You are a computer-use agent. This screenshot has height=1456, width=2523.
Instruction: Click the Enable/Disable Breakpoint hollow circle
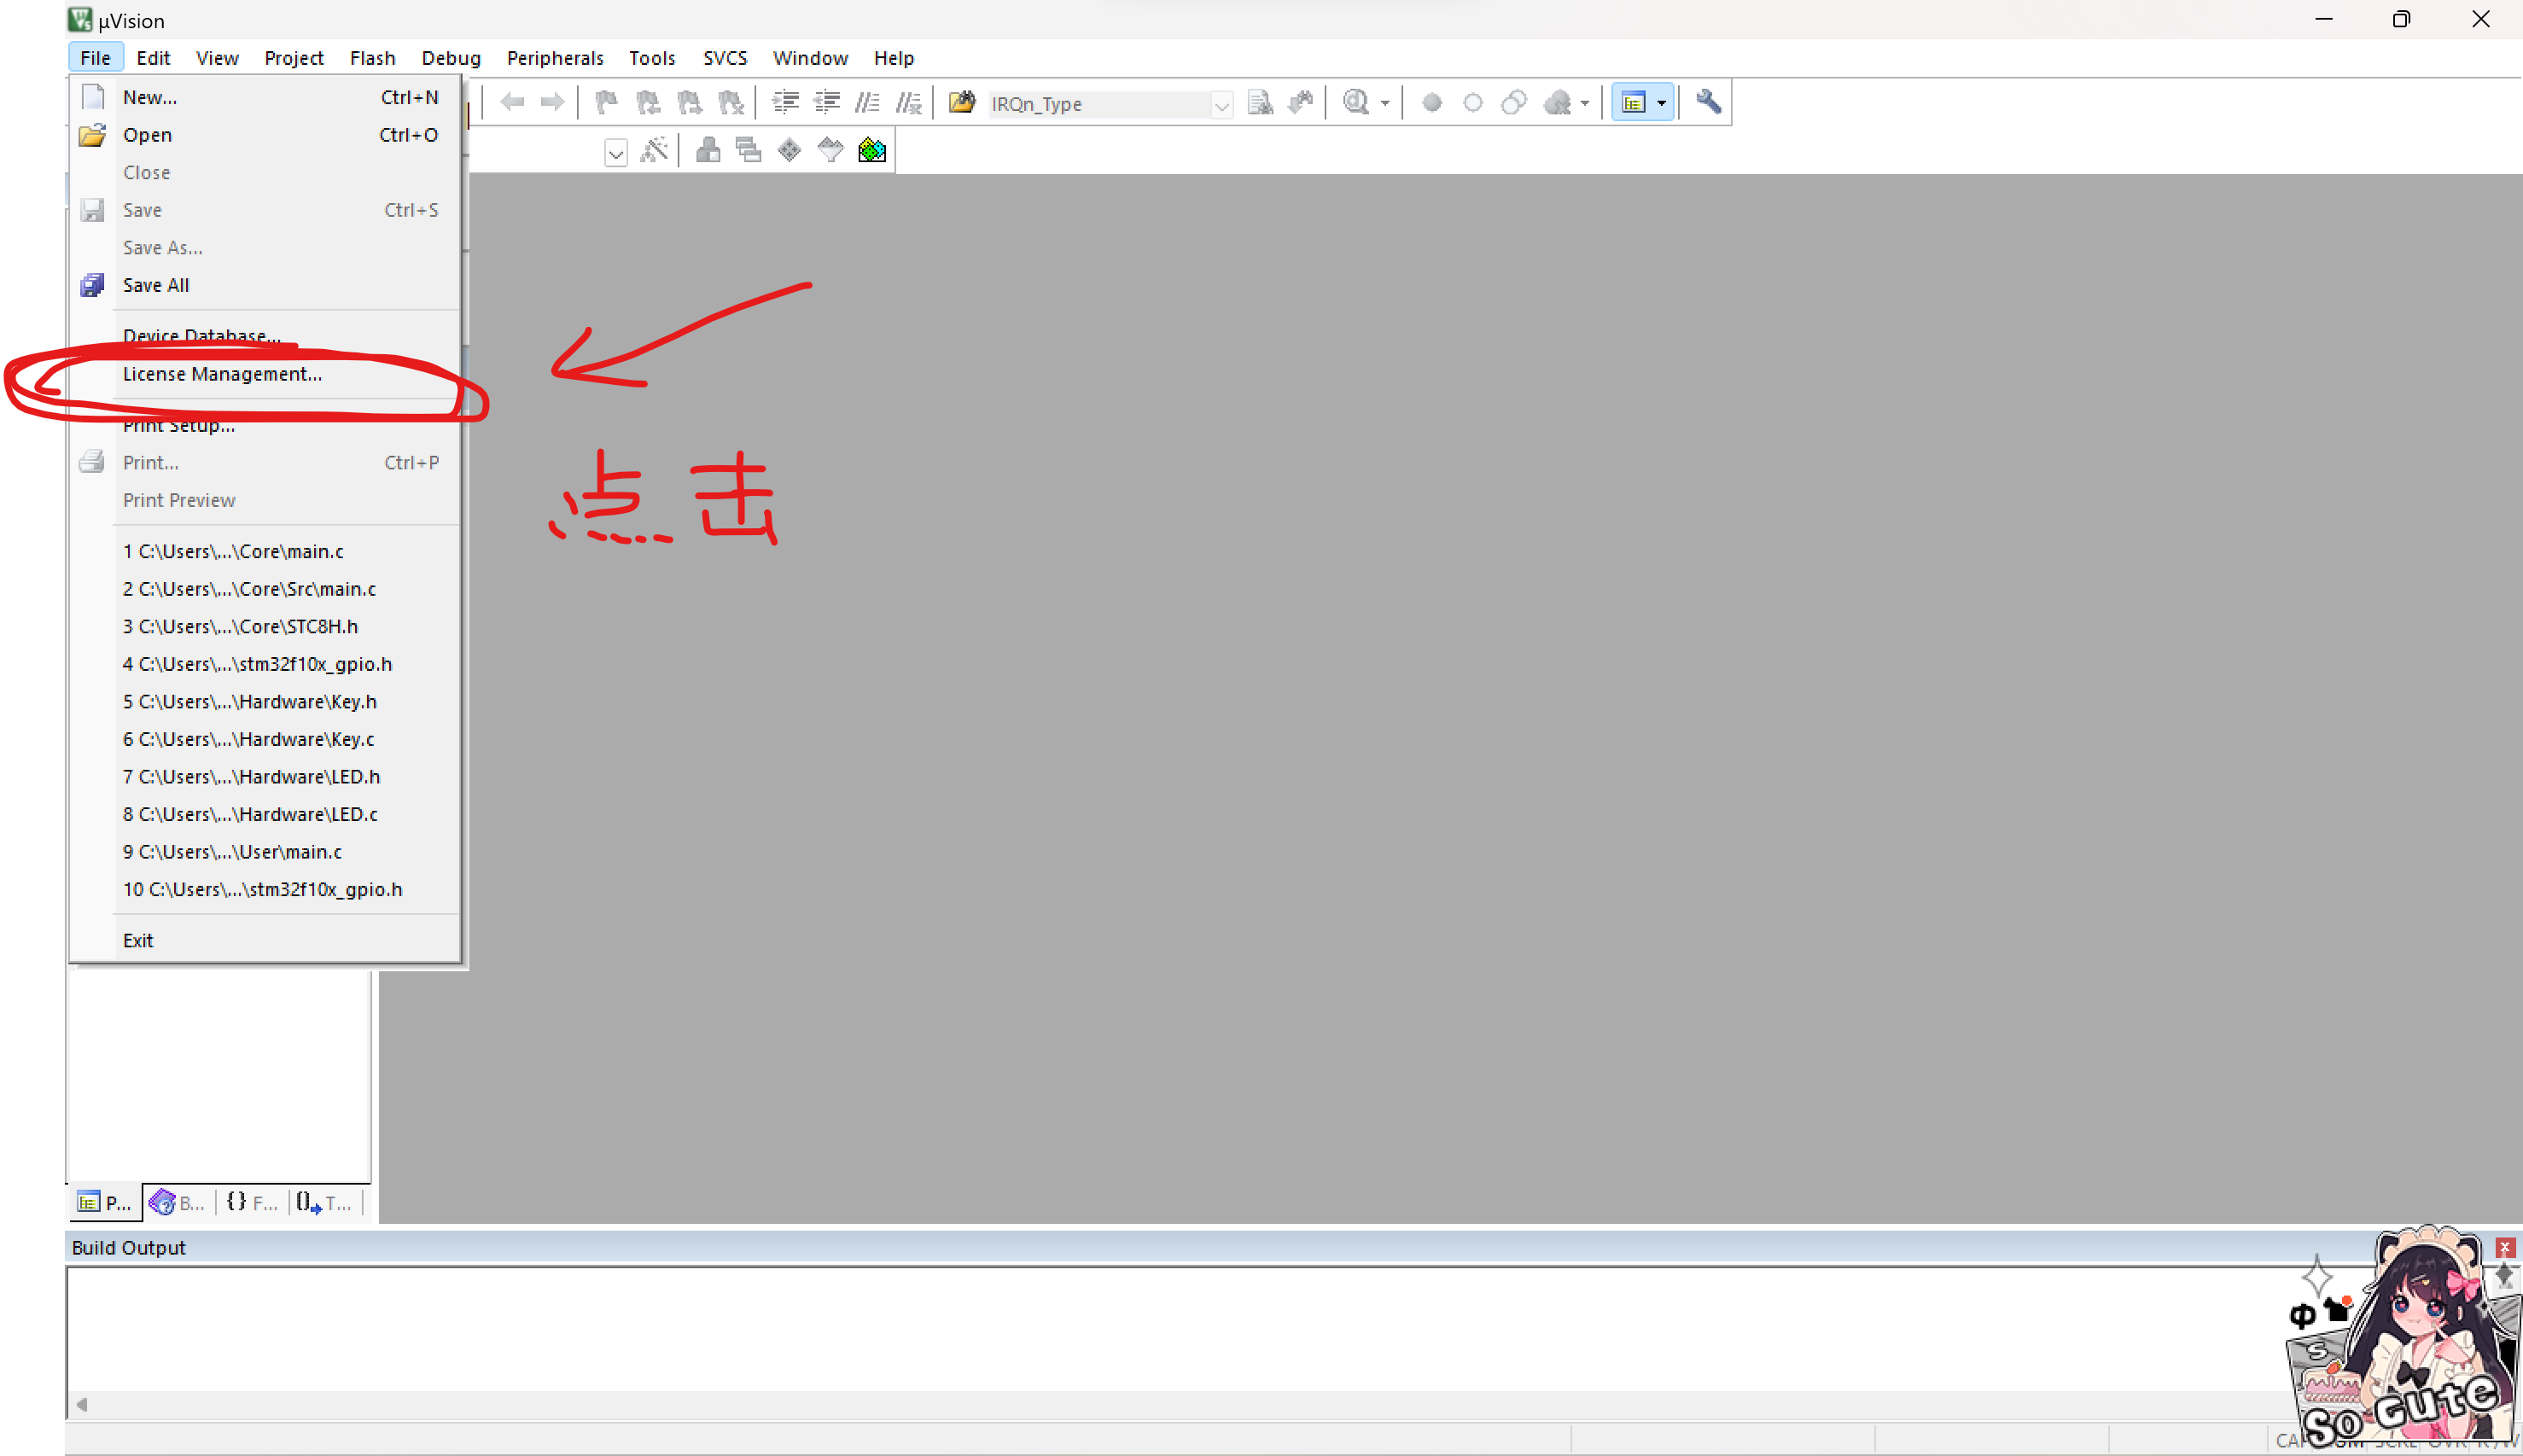point(1472,102)
